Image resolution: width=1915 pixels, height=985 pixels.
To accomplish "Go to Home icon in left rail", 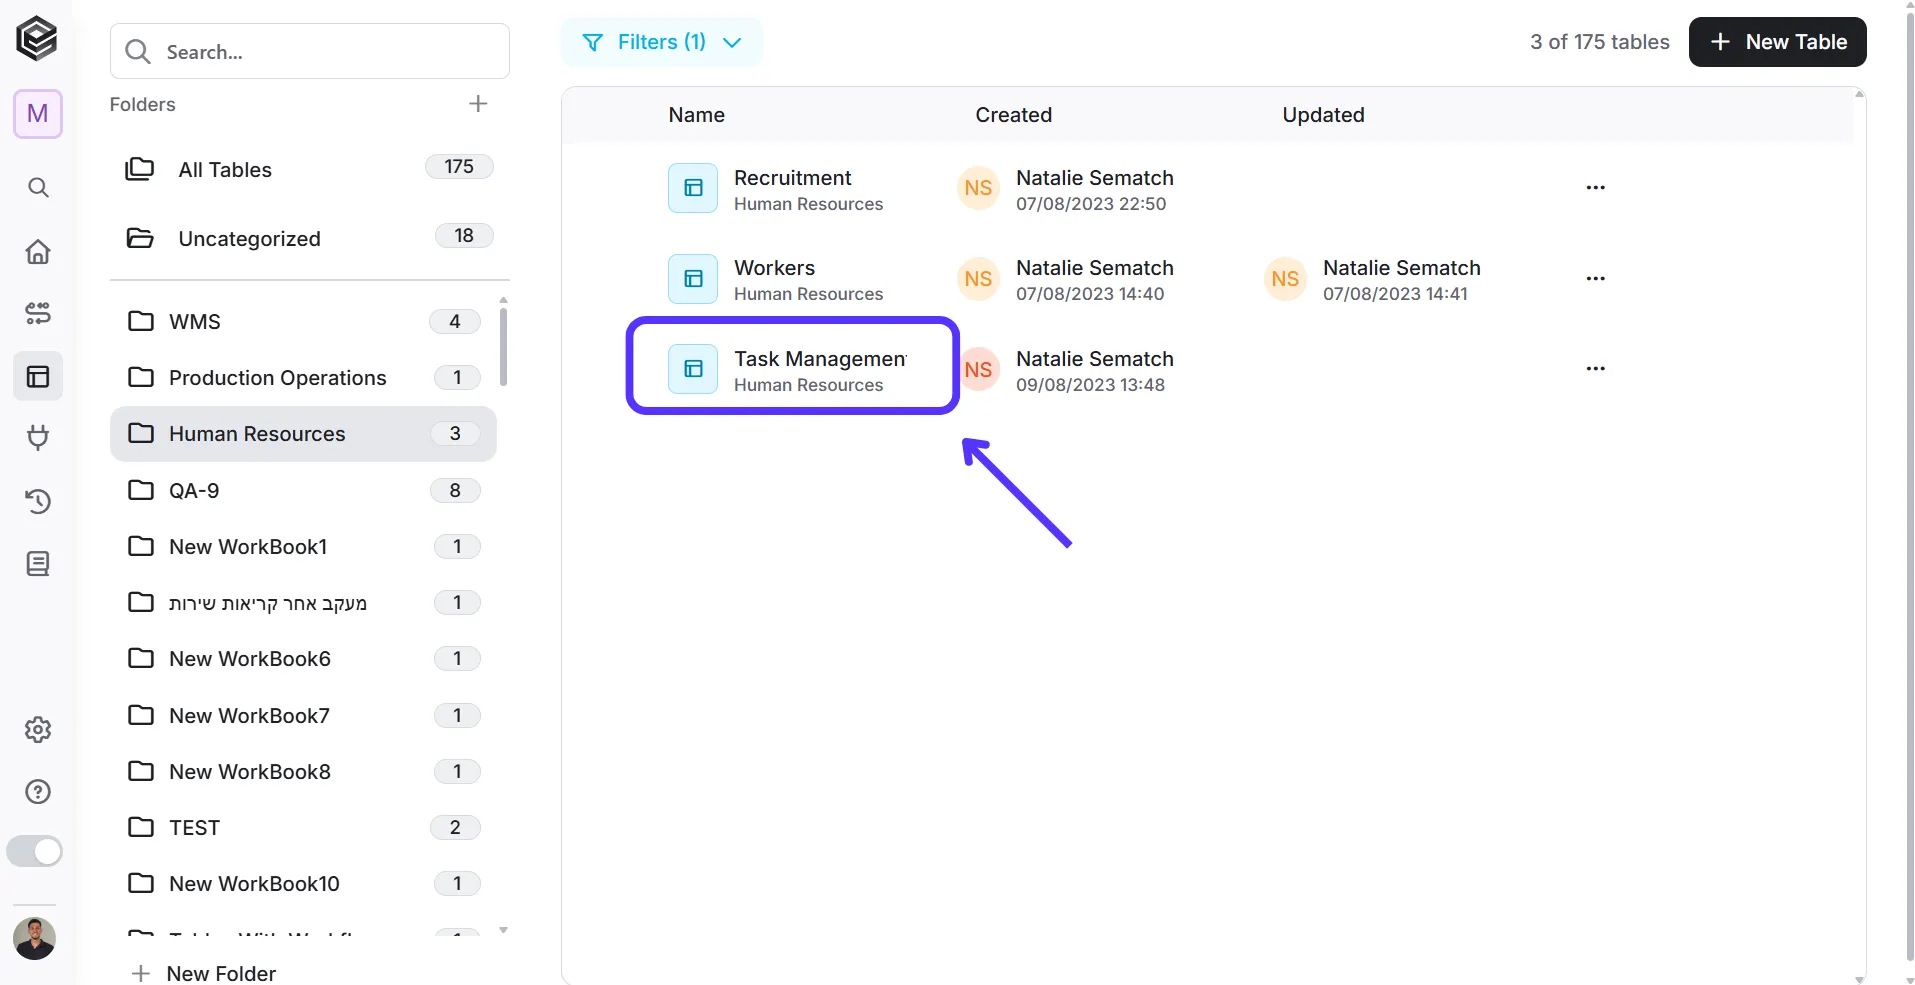I will pyautogui.click(x=38, y=251).
